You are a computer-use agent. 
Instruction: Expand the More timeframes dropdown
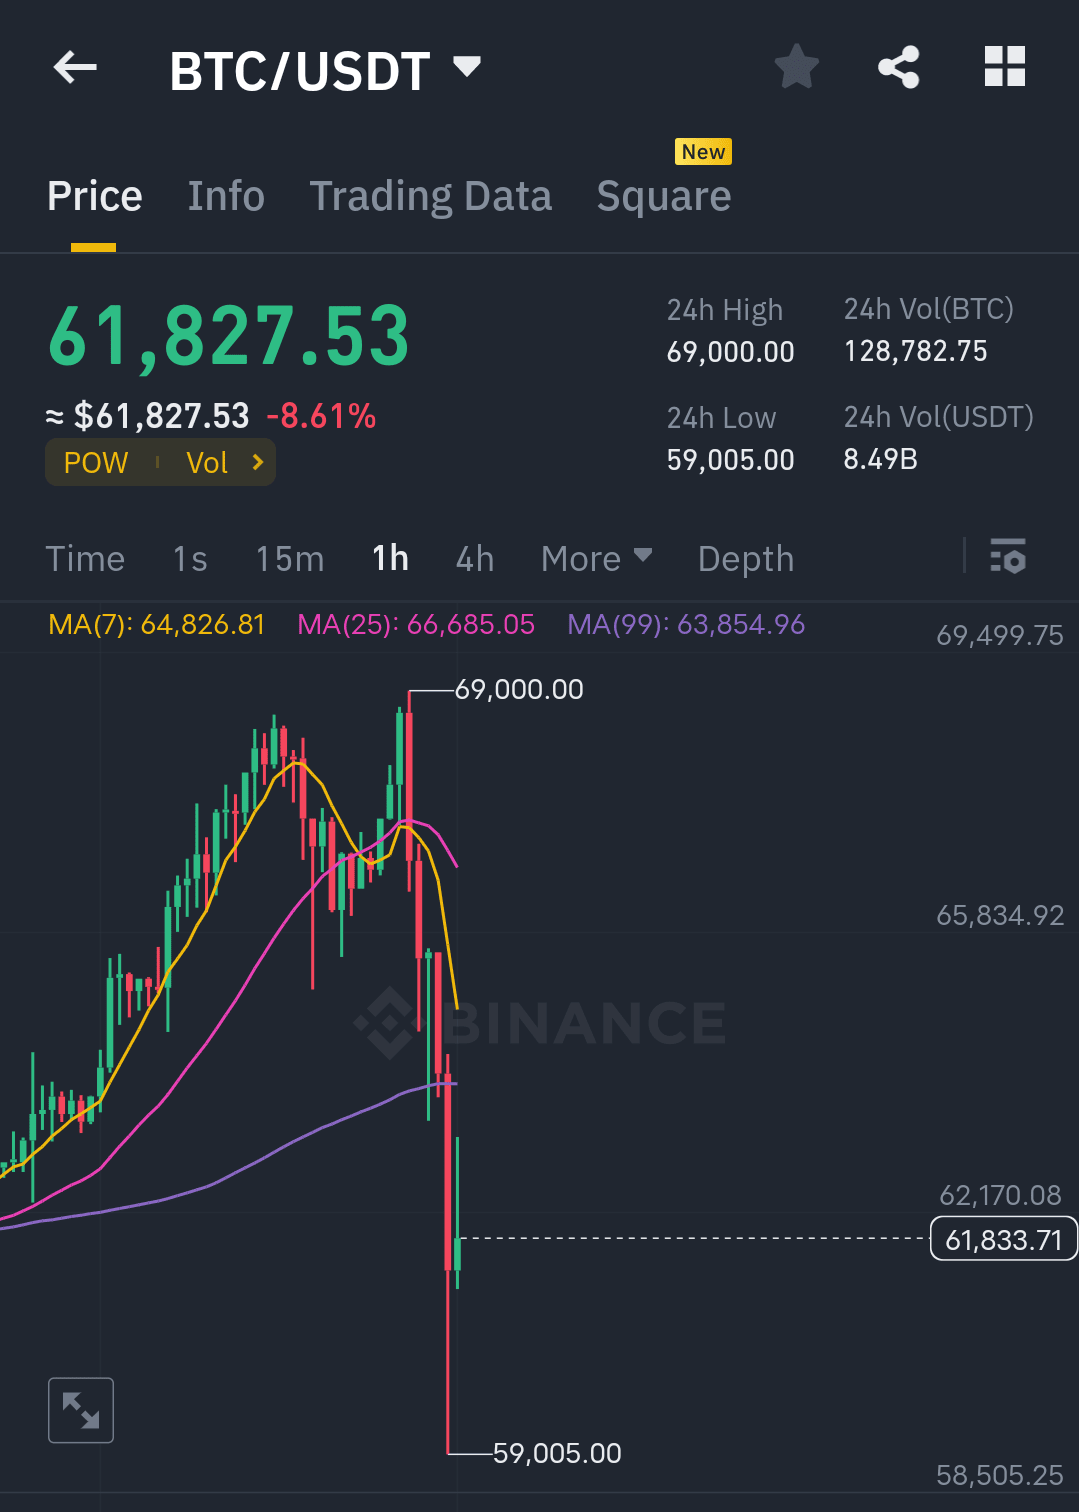click(596, 558)
